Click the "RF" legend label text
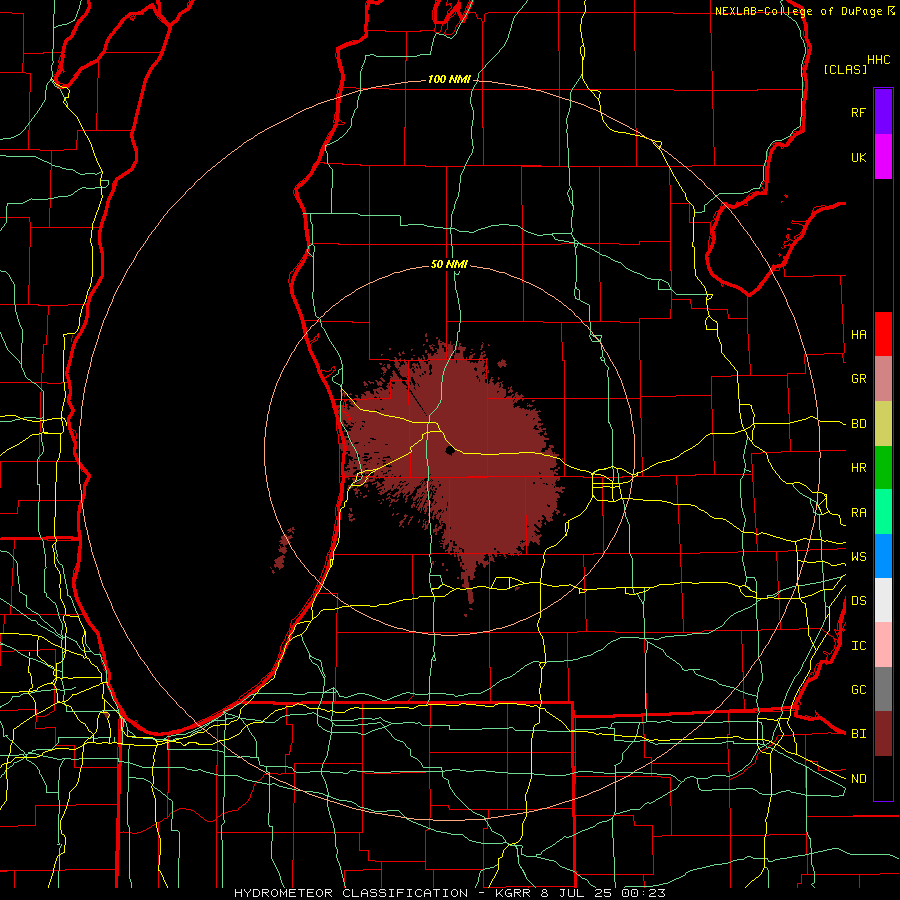Viewport: 900px width, 900px height. (x=858, y=112)
